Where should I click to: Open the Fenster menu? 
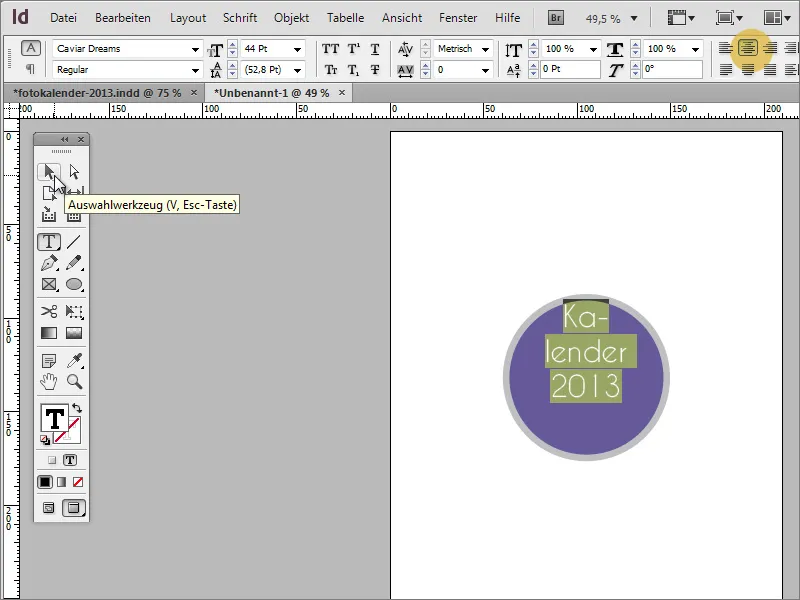[458, 18]
